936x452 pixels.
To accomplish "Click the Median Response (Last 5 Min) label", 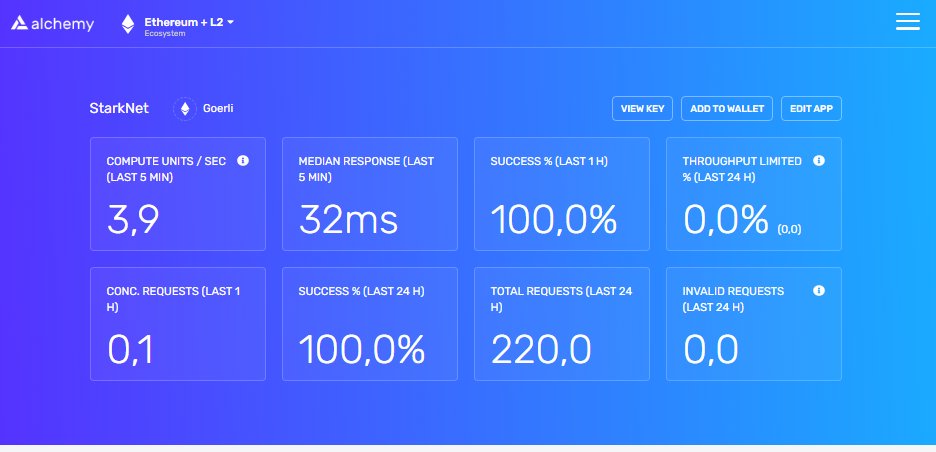I will (366, 169).
